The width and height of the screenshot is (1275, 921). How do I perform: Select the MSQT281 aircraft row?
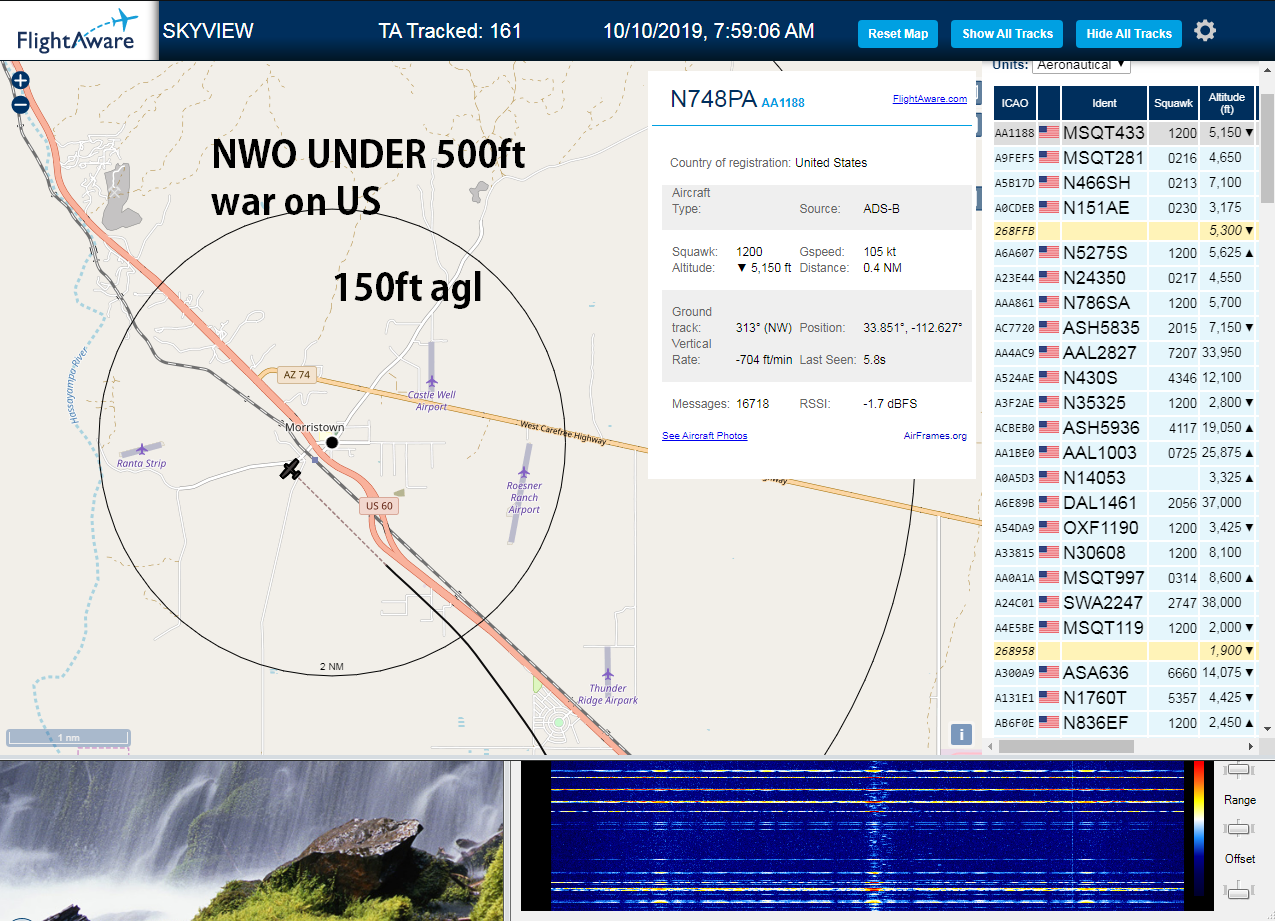(x=1125, y=157)
